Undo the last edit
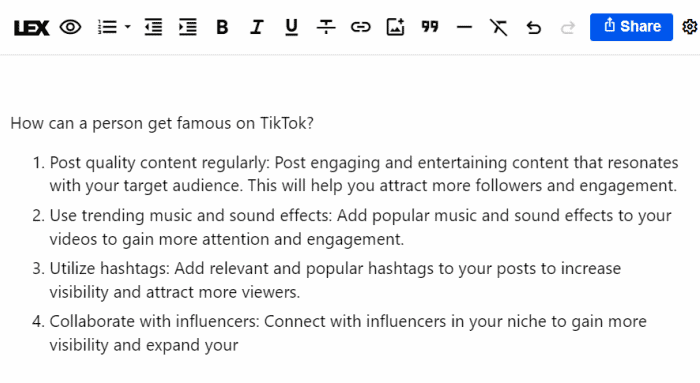Screen dimensions: 700x383 [533, 28]
